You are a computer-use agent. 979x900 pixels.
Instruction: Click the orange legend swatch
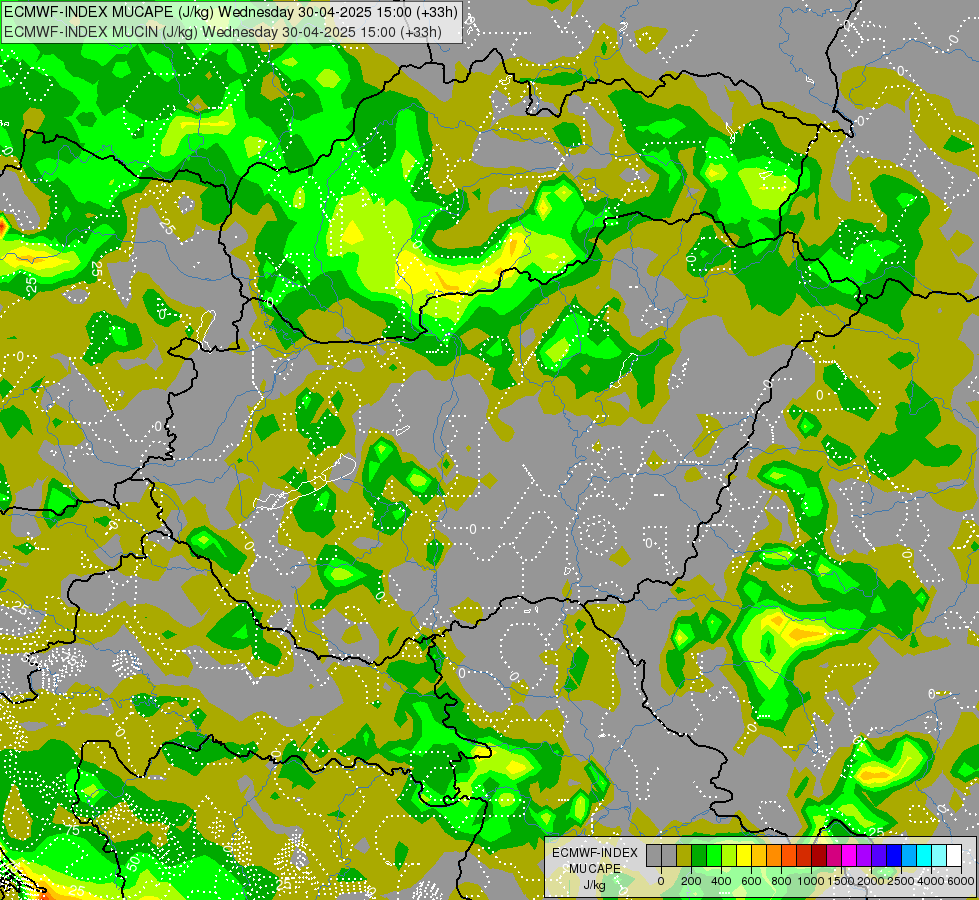pyautogui.click(x=774, y=855)
